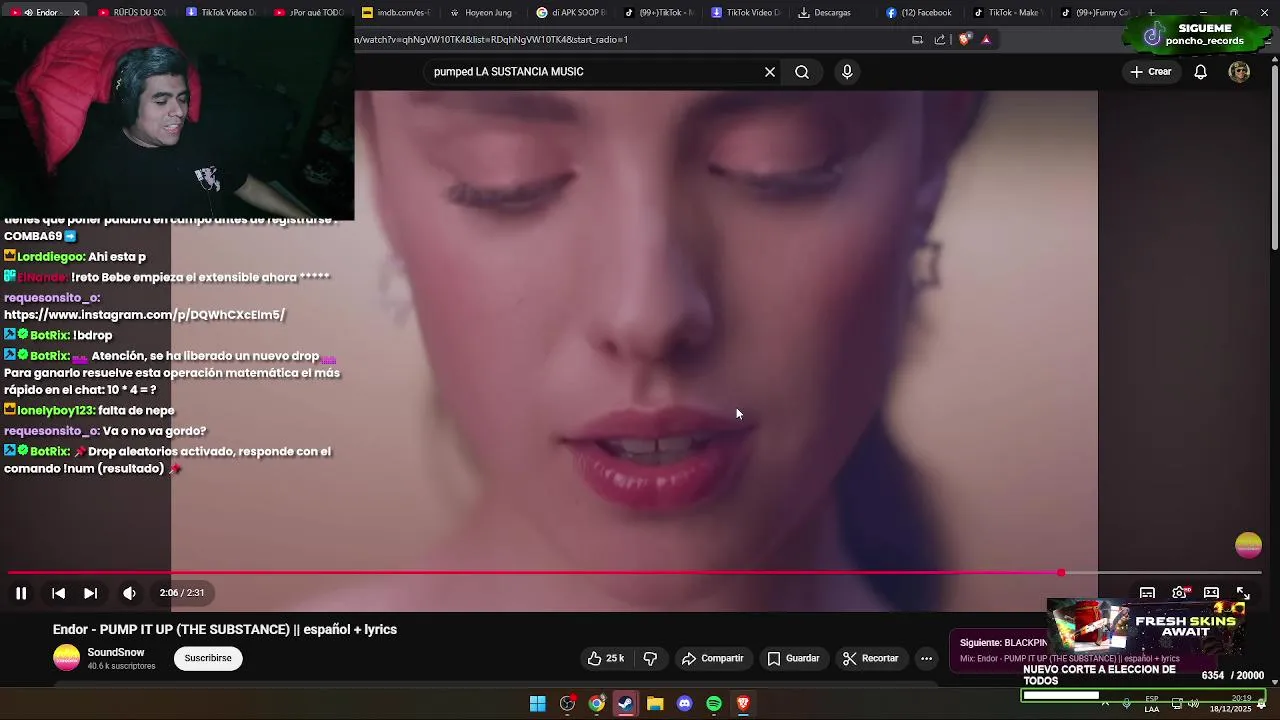Image resolution: width=1280 pixels, height=720 pixels.
Task: Mute the video player volume
Action: click(129, 593)
